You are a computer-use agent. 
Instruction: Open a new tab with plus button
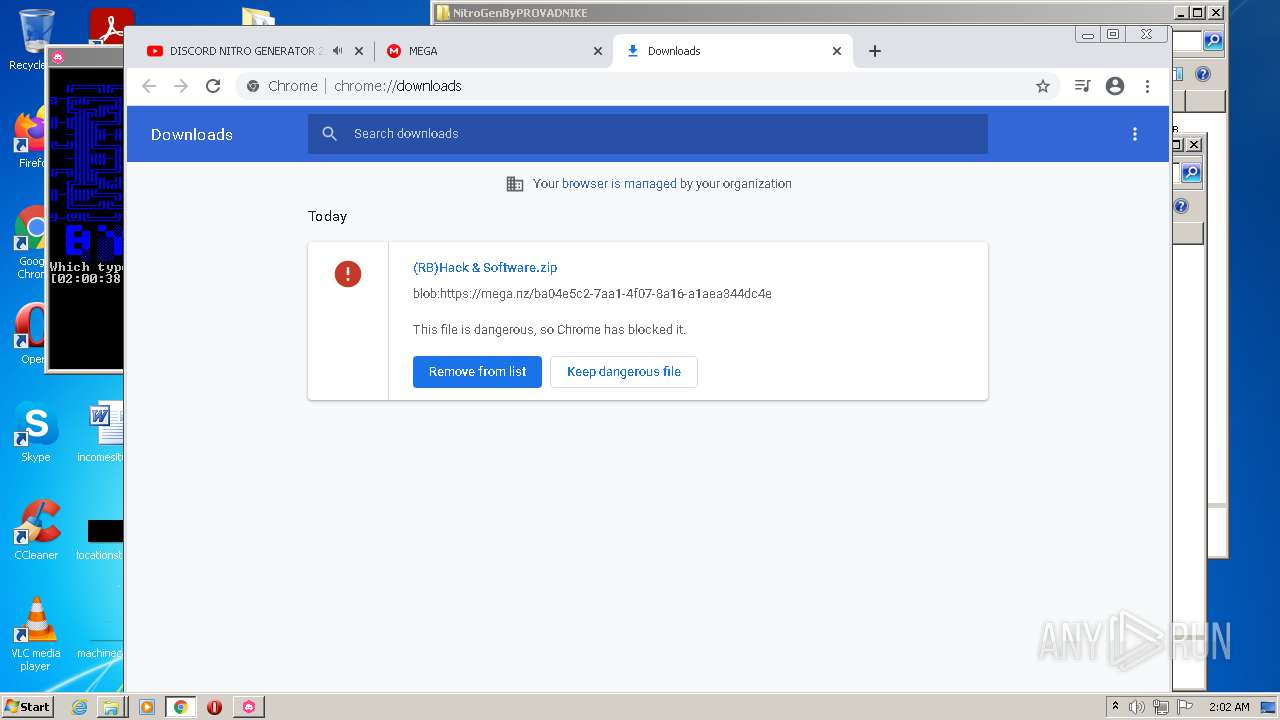[875, 51]
